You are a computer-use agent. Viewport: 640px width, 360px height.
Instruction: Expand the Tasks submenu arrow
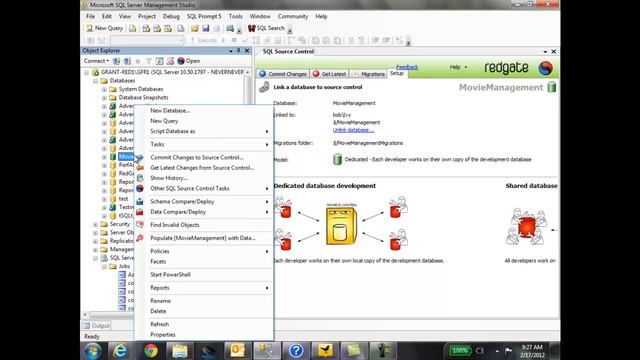(x=267, y=144)
